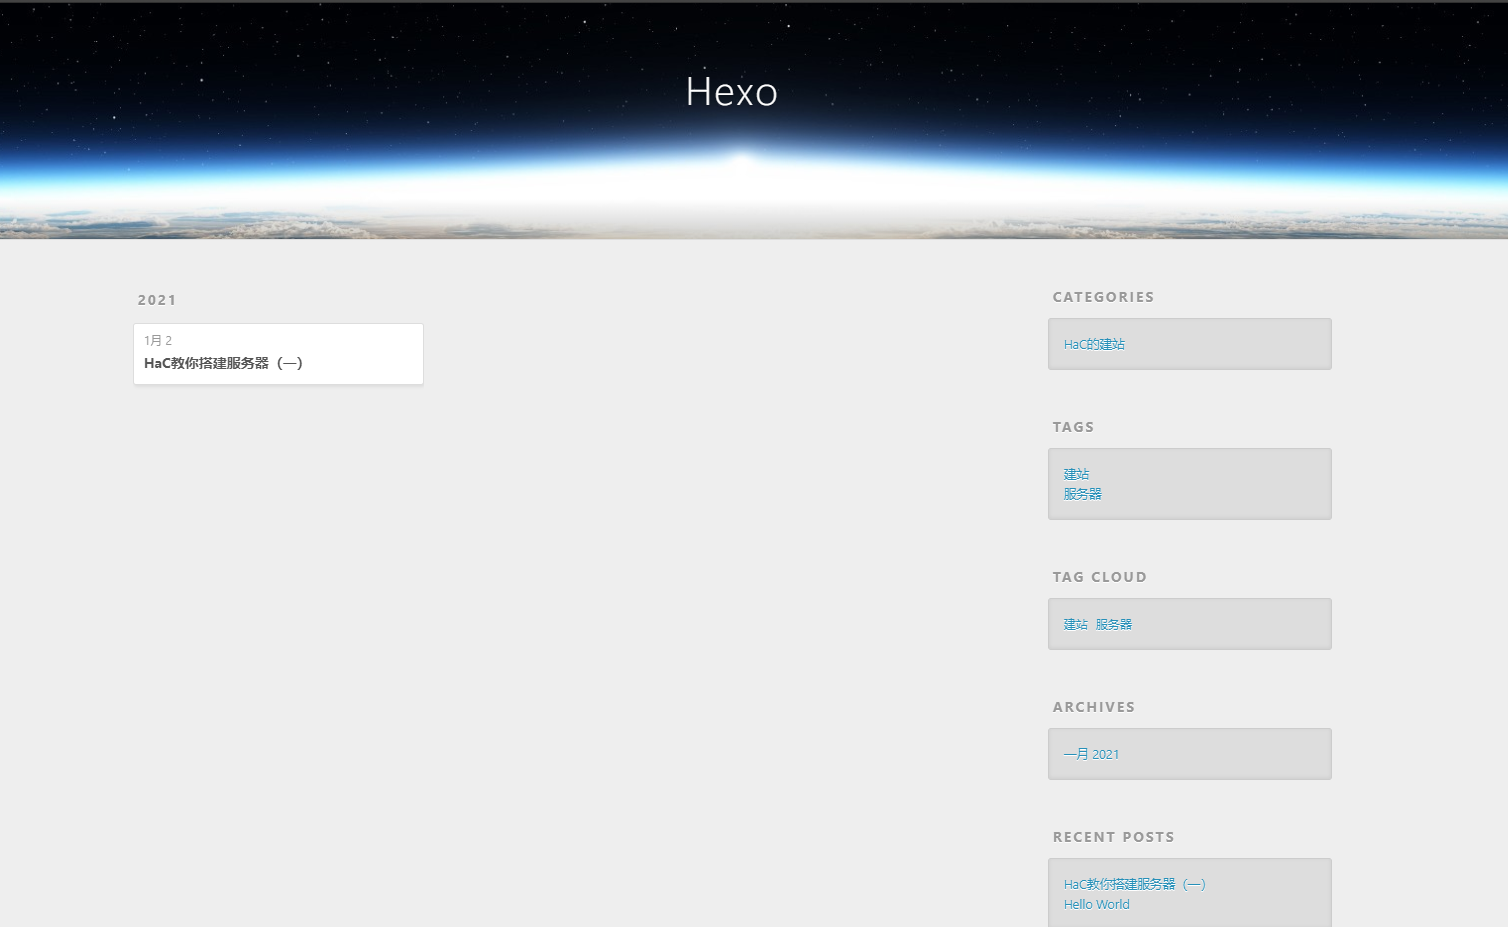
Task: Click the 2021 archive year heading
Action: 157,300
